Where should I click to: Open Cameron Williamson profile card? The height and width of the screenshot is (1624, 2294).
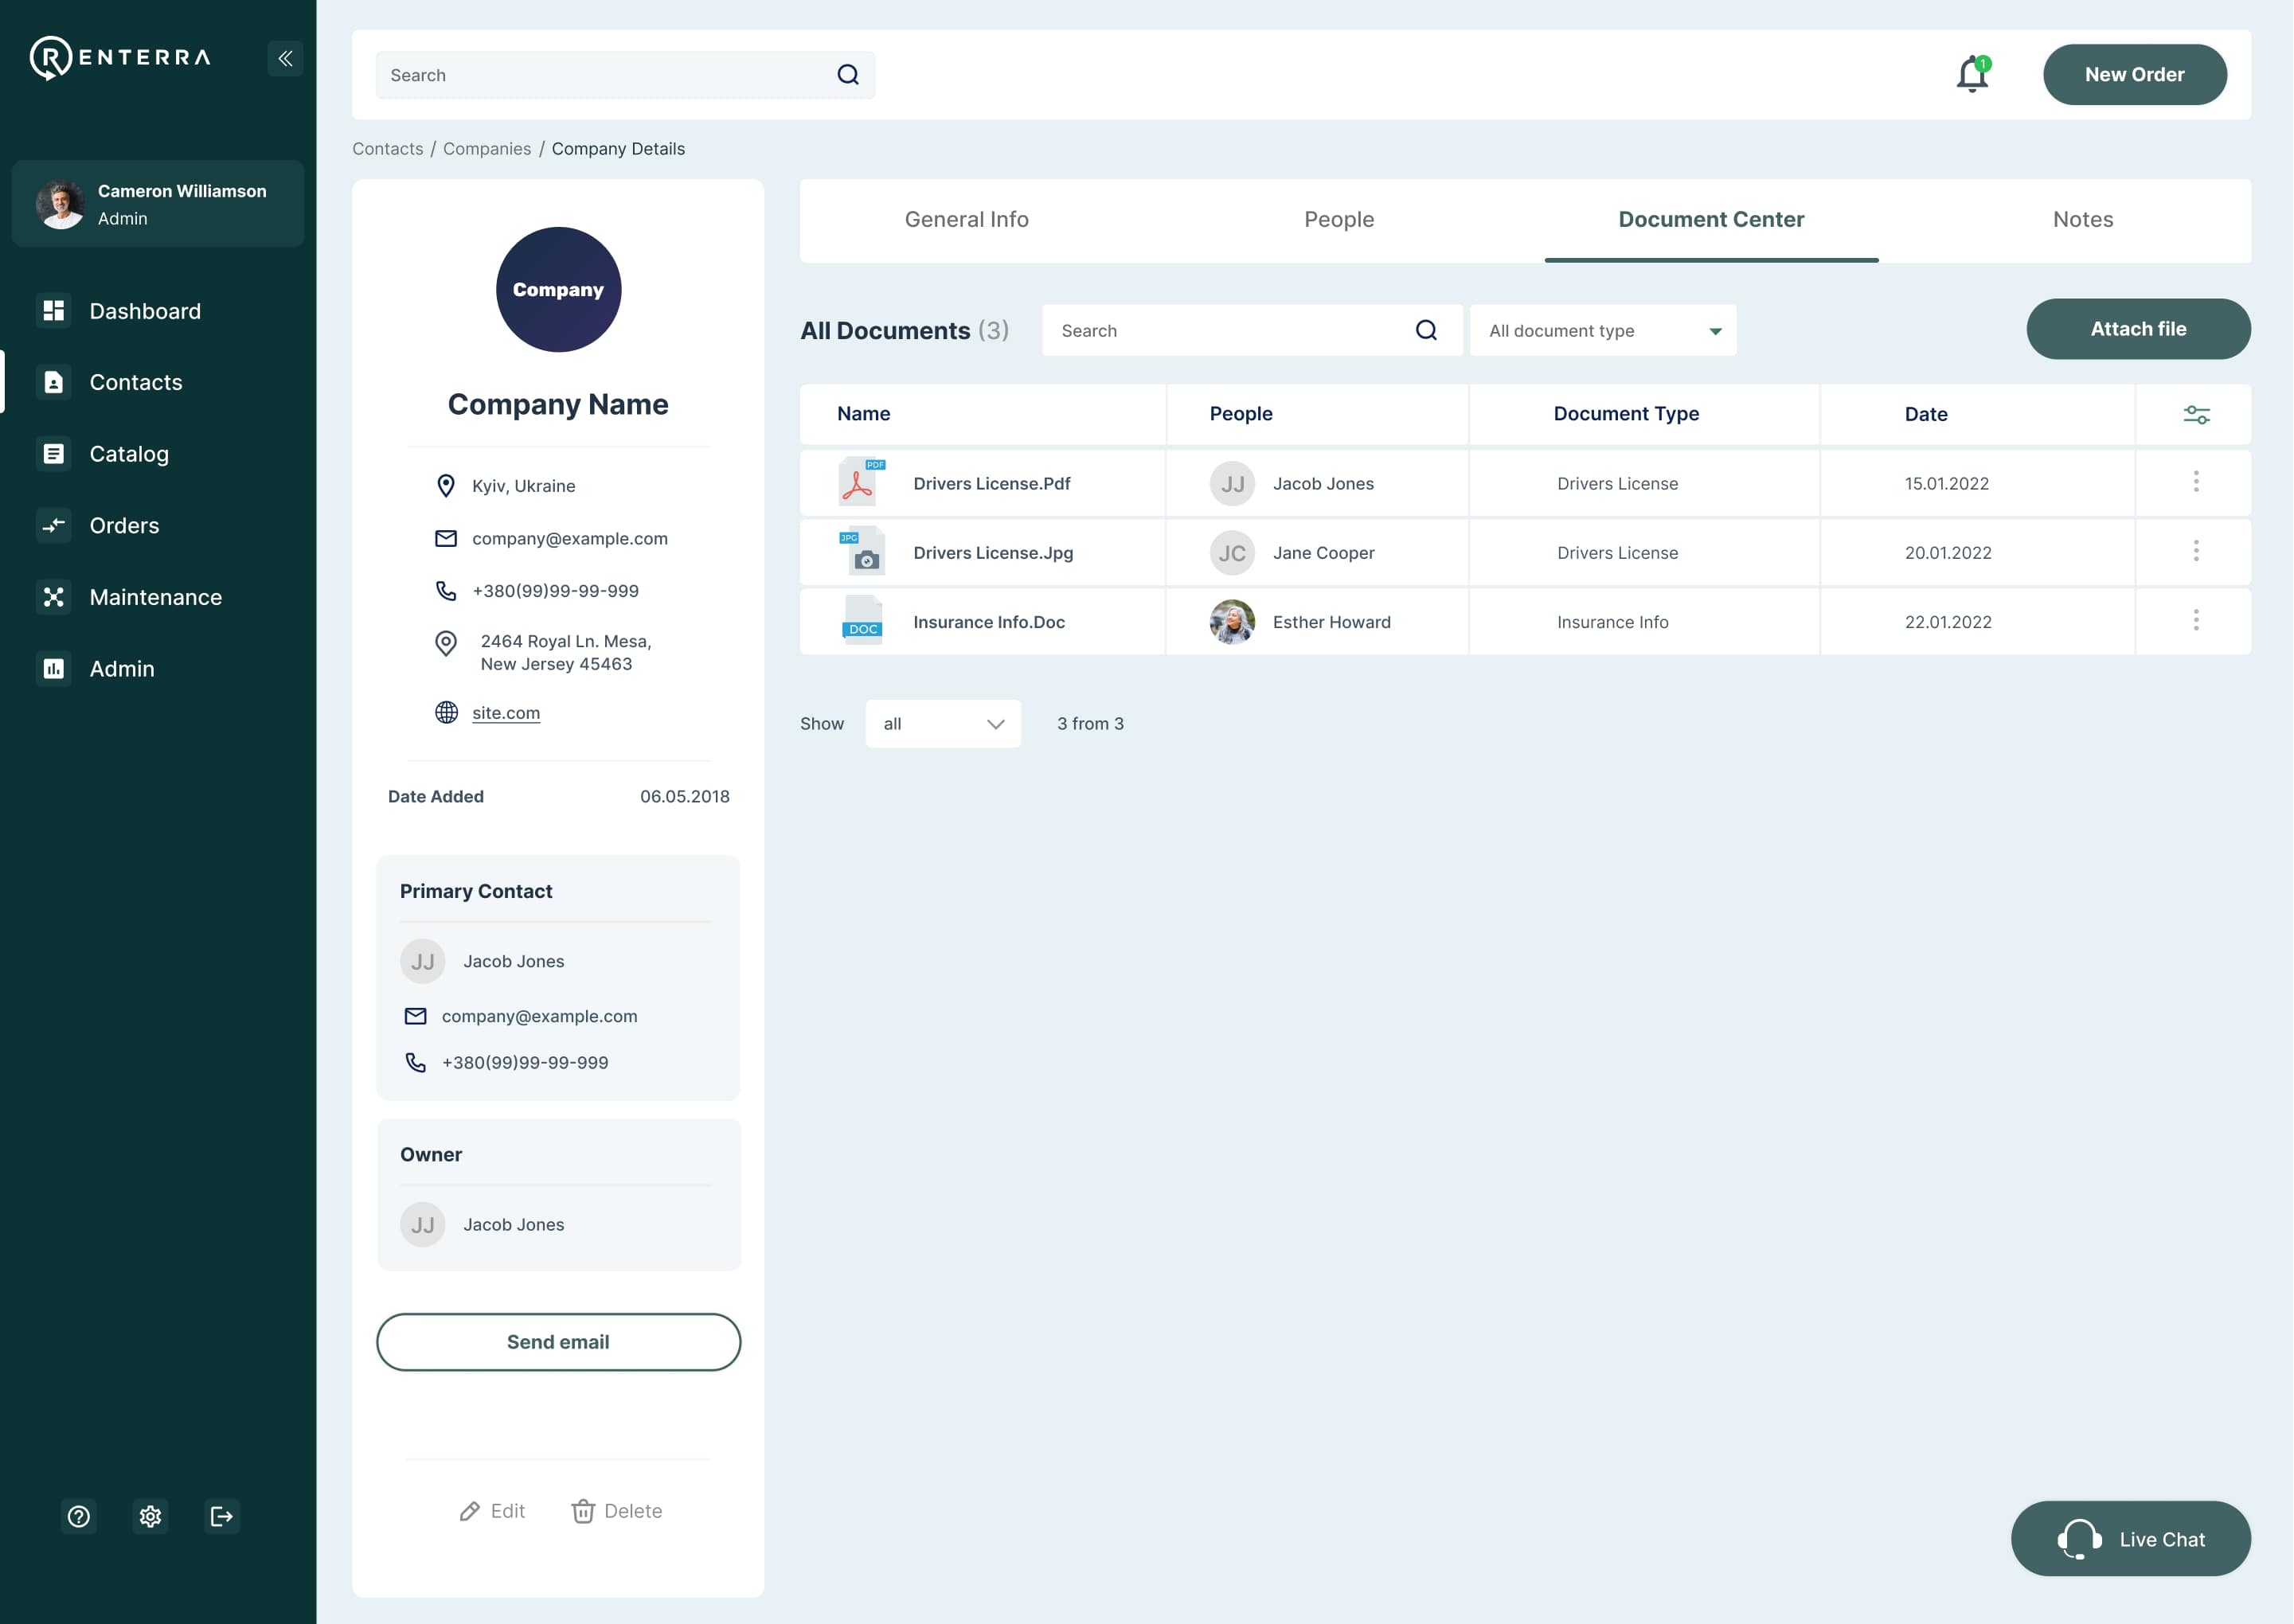point(157,204)
